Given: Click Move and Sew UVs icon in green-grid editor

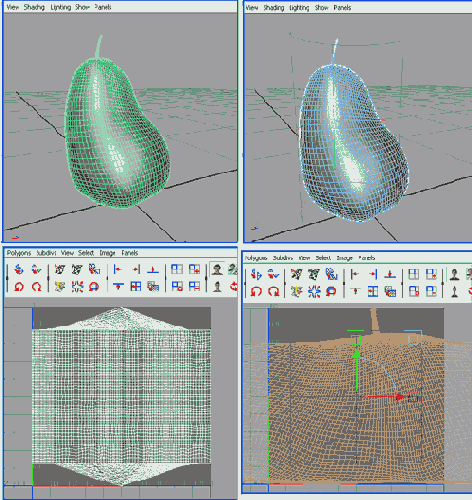Looking at the screenshot, I should click(x=94, y=269).
